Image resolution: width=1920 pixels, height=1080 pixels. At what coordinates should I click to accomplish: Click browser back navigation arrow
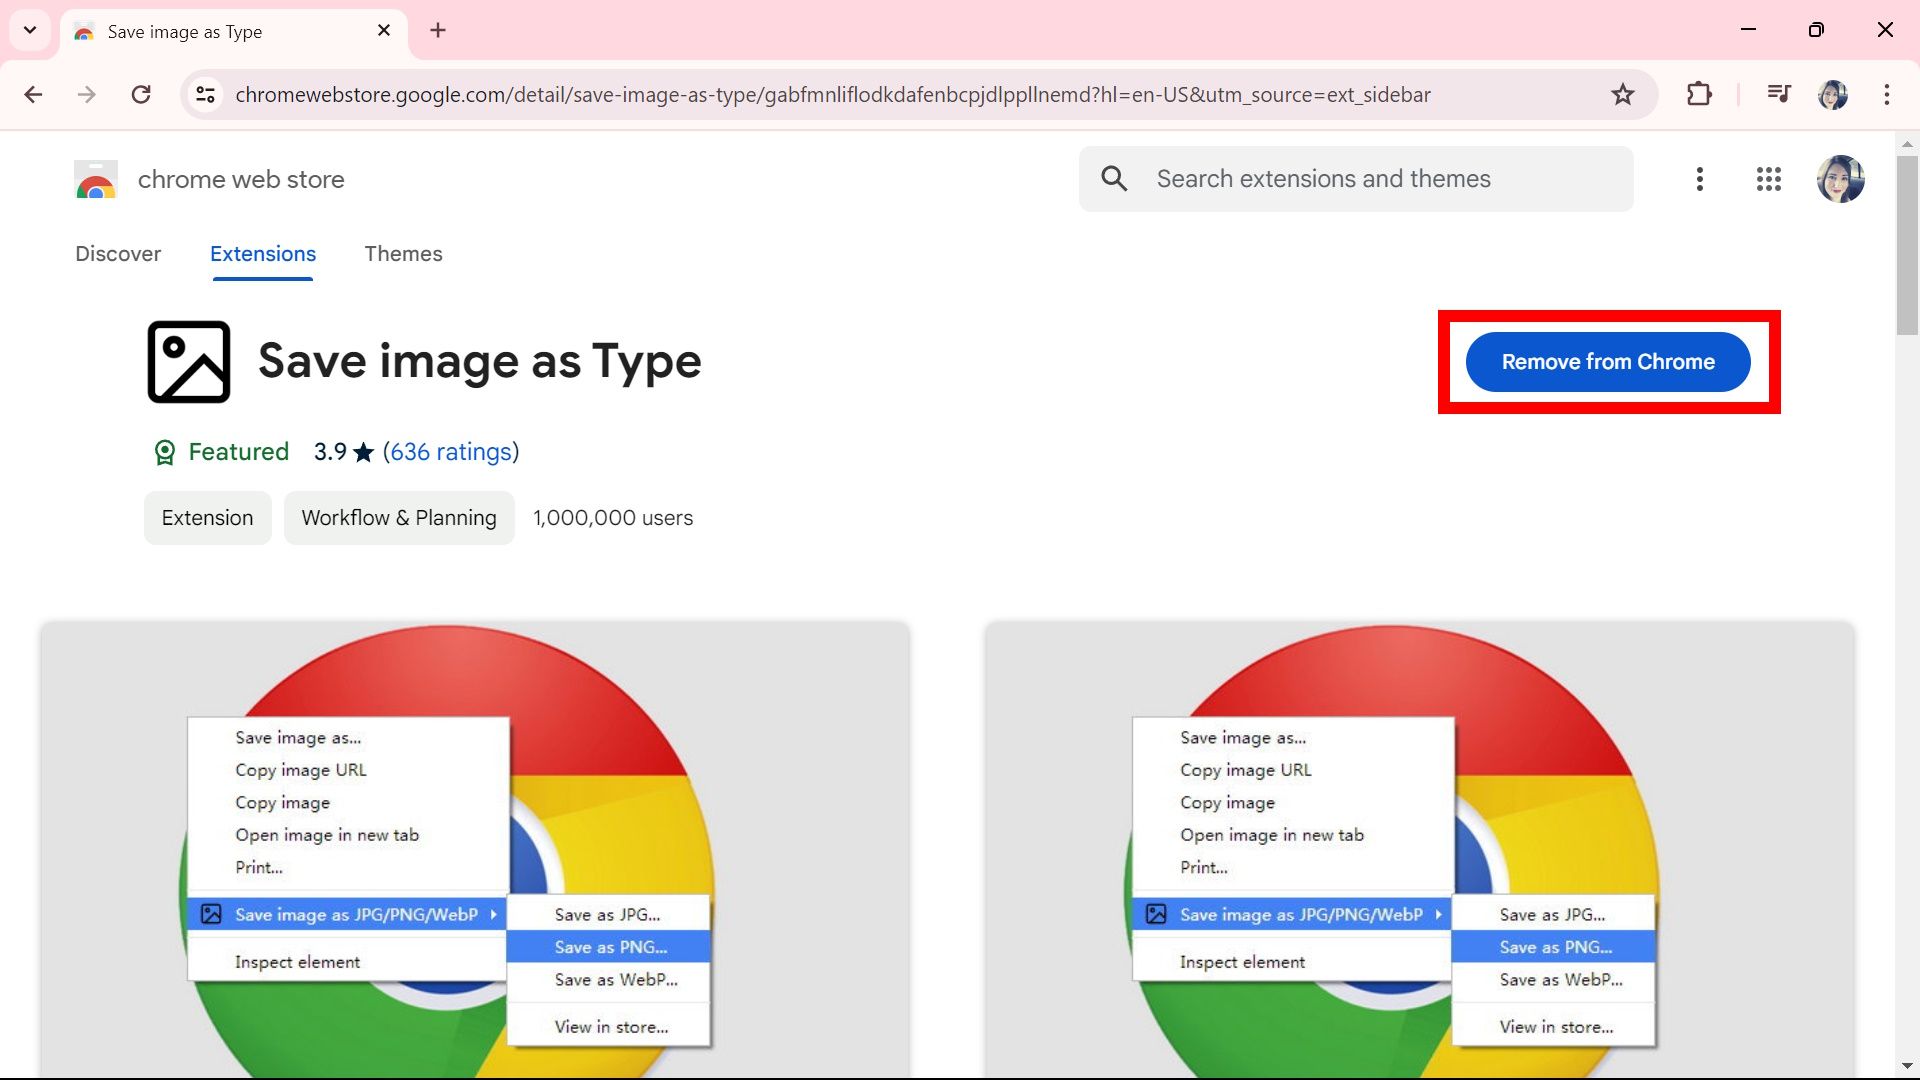click(x=34, y=95)
